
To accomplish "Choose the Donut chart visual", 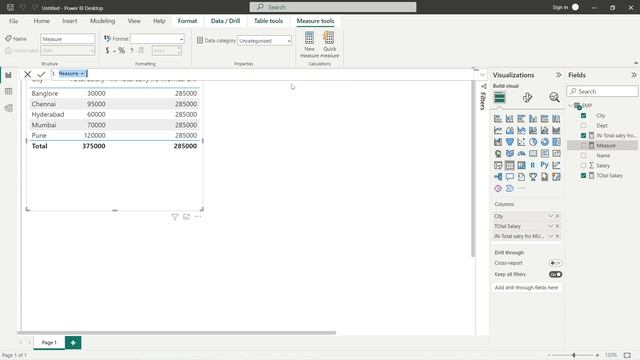I will (x=544, y=142).
